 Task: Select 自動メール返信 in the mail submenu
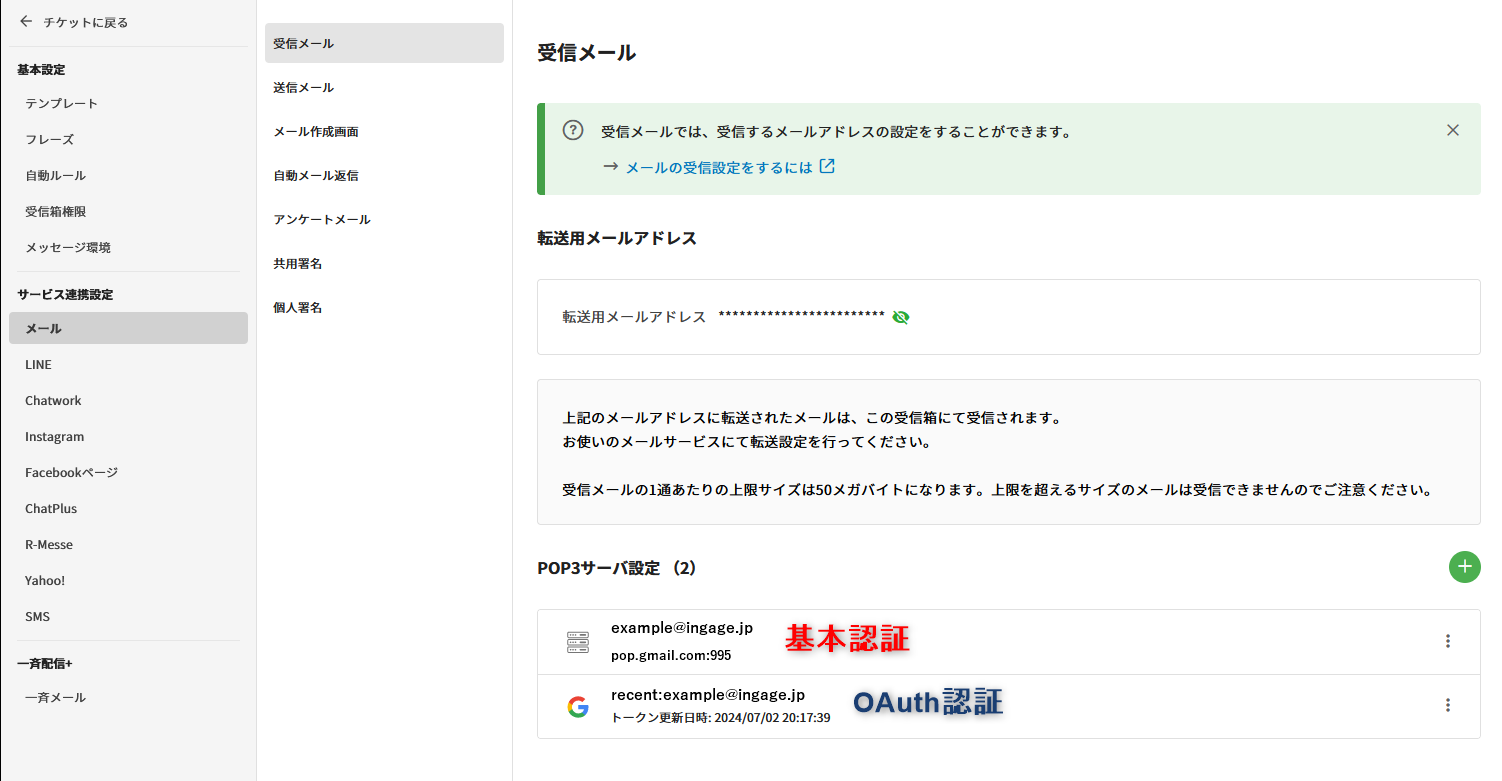pyautogui.click(x=316, y=176)
